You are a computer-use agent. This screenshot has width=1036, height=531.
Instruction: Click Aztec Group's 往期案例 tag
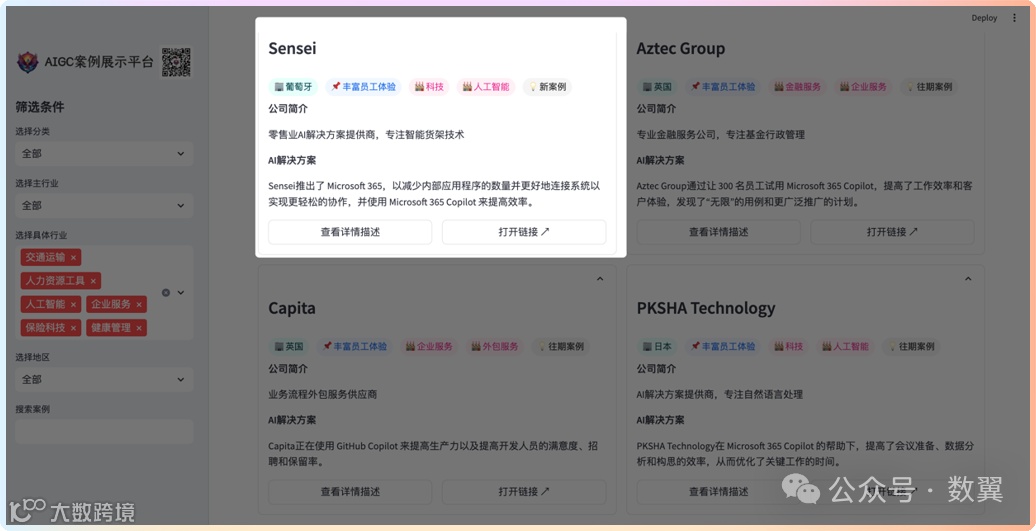[929, 87]
